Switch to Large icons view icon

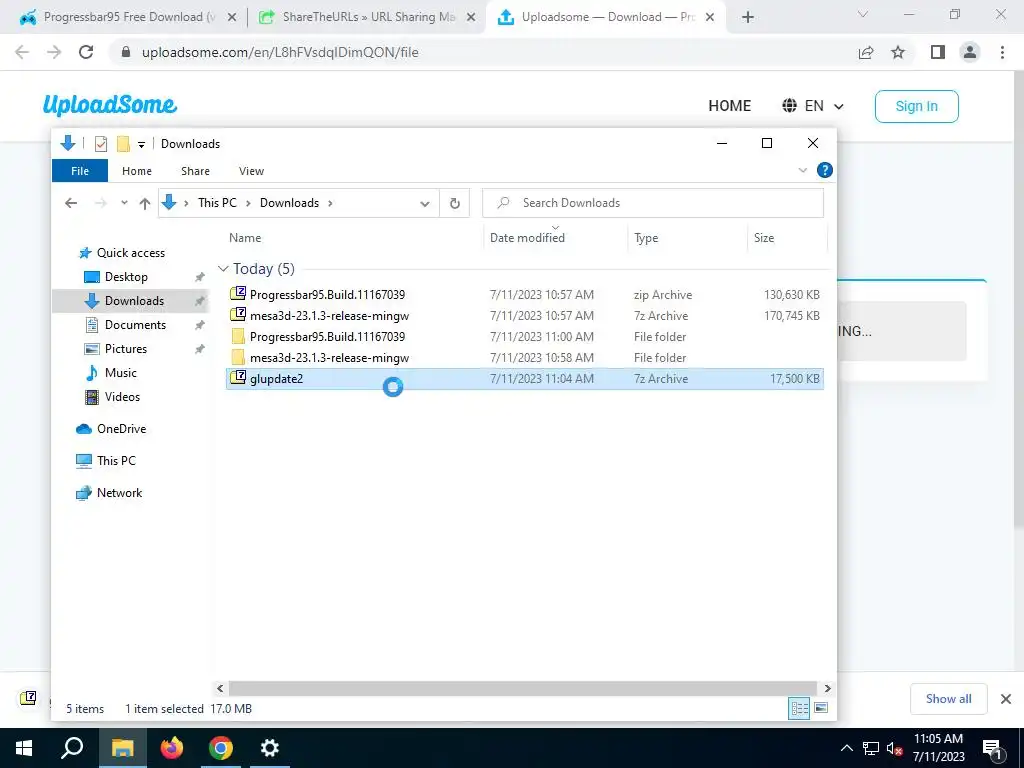coord(821,708)
